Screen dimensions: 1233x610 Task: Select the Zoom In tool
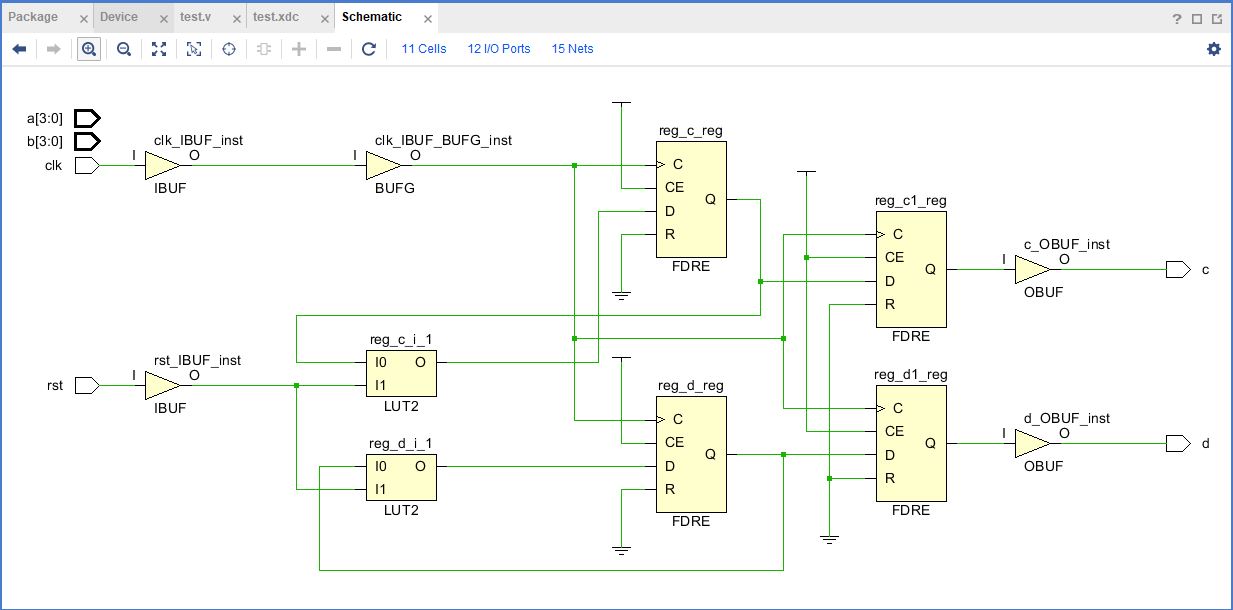(x=88, y=48)
